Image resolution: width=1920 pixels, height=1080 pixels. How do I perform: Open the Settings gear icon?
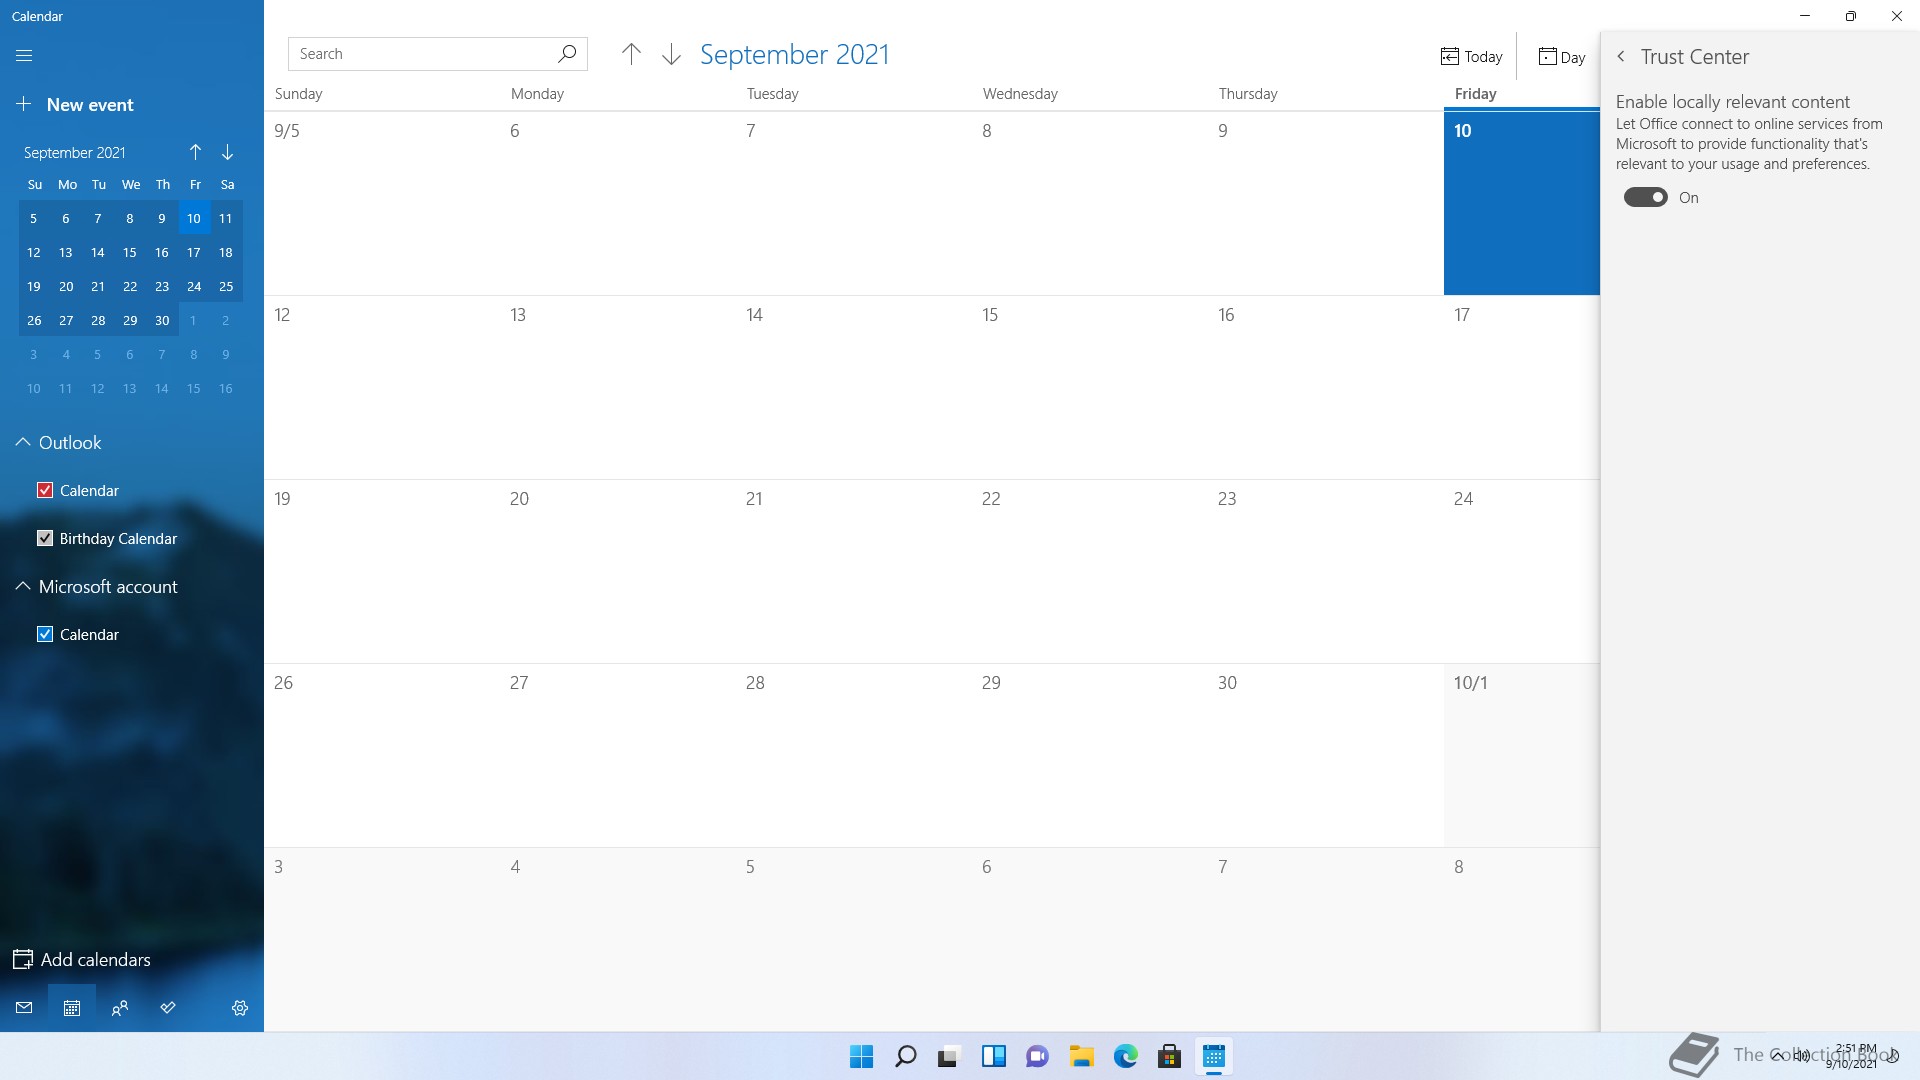click(240, 1008)
